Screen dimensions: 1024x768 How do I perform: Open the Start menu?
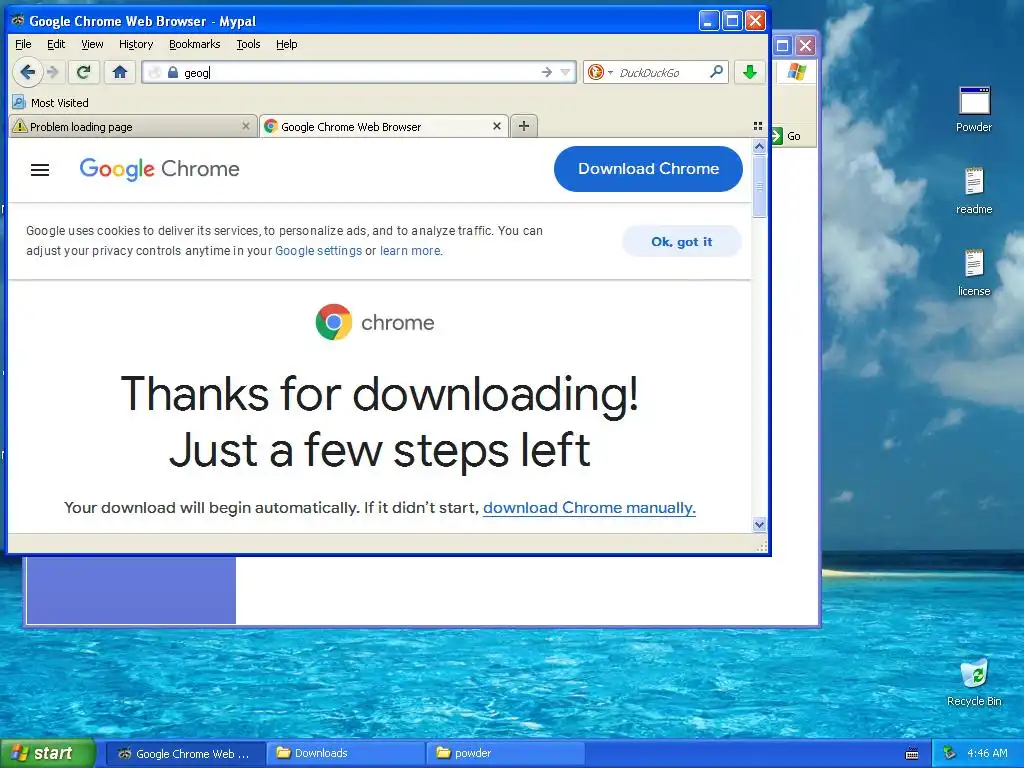[x=48, y=754]
